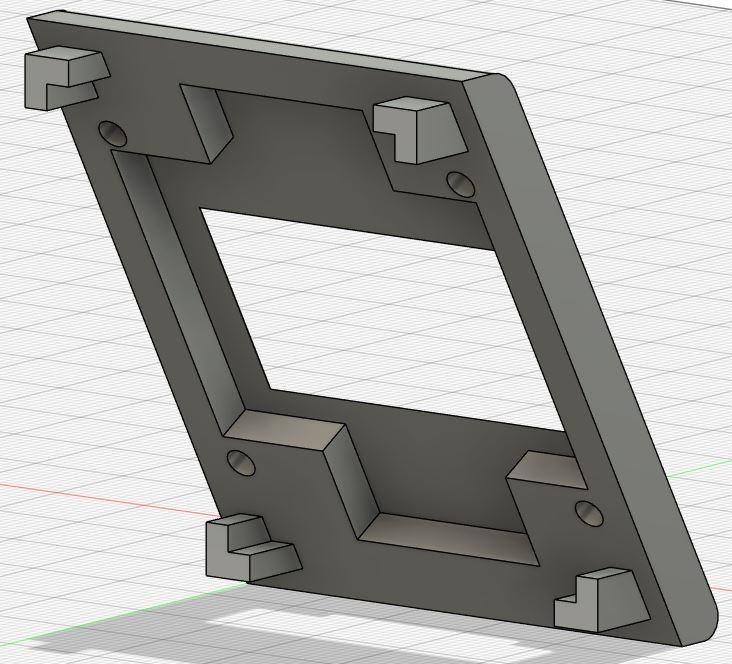This screenshot has height=664, width=732.
Task: Select the bottom-left screw hole on plate
Action: pyautogui.click(x=241, y=463)
